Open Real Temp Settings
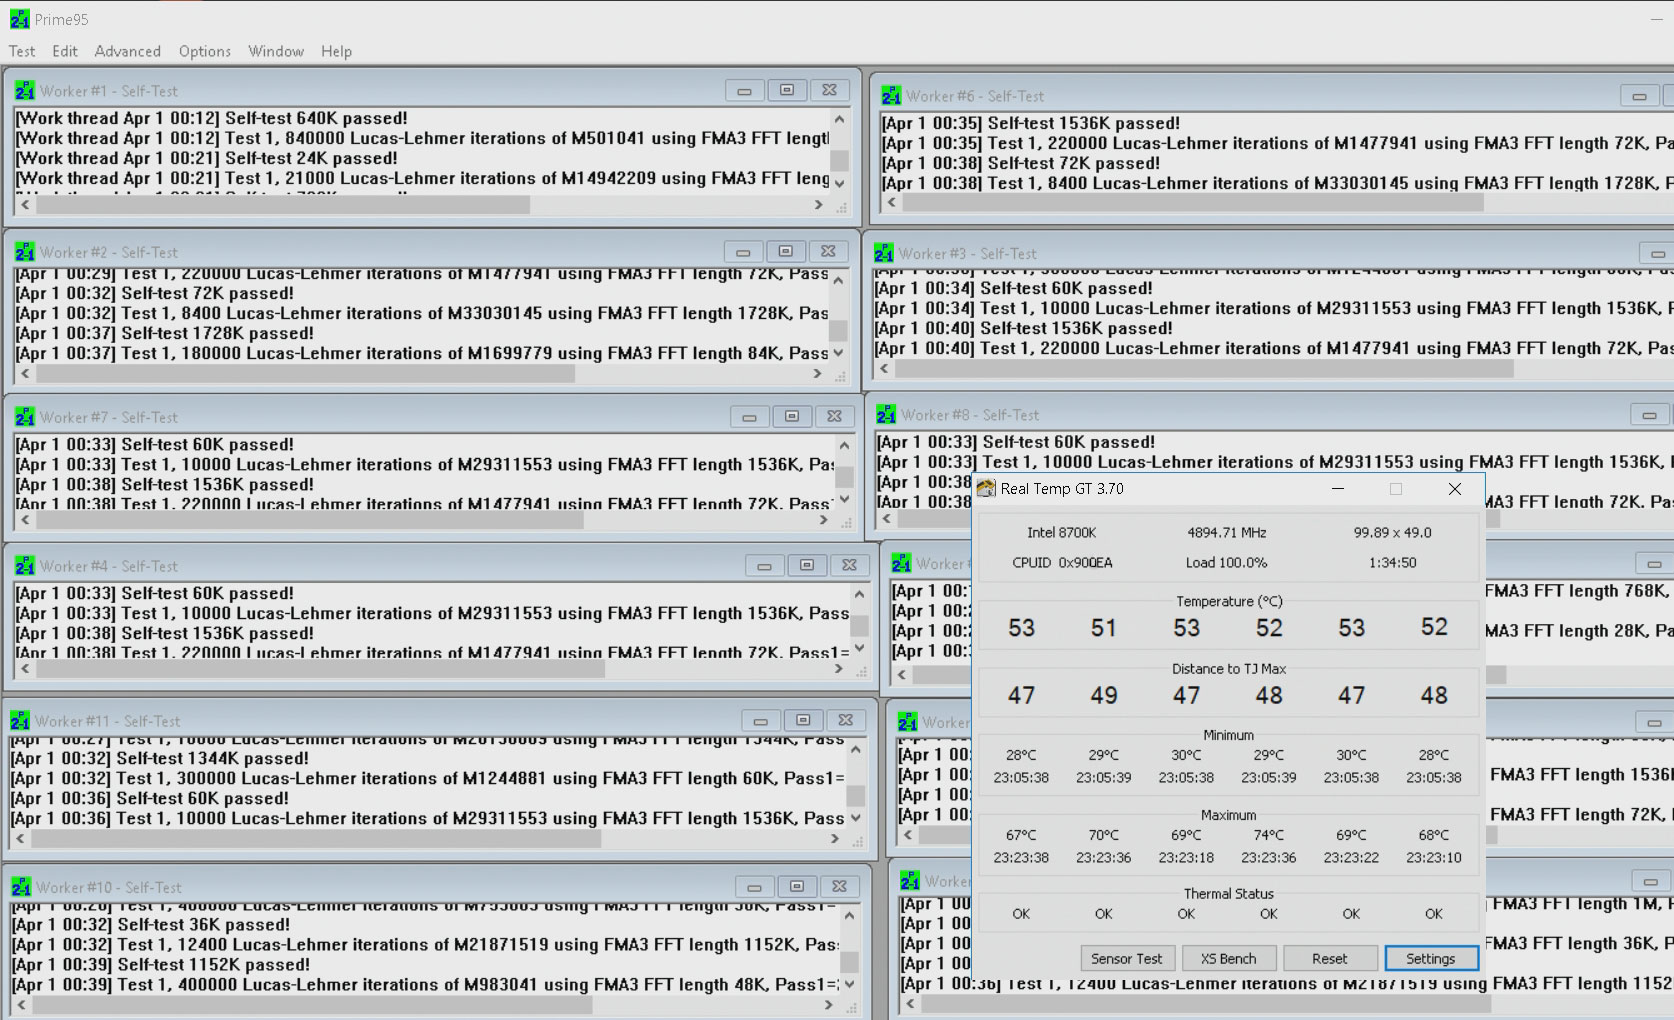Image resolution: width=1674 pixels, height=1020 pixels. pos(1431,958)
